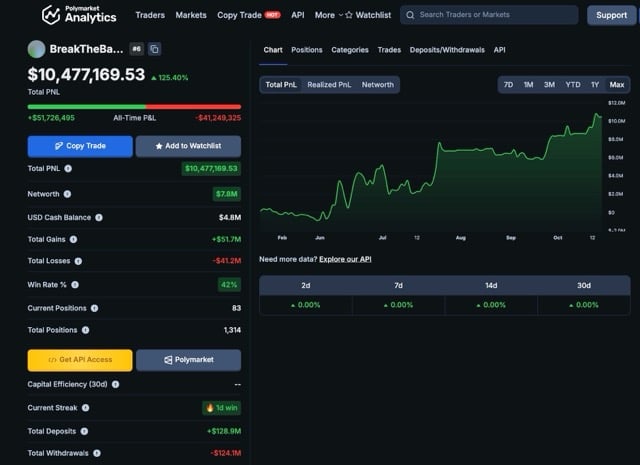Set chart range to 3M

[549, 85]
